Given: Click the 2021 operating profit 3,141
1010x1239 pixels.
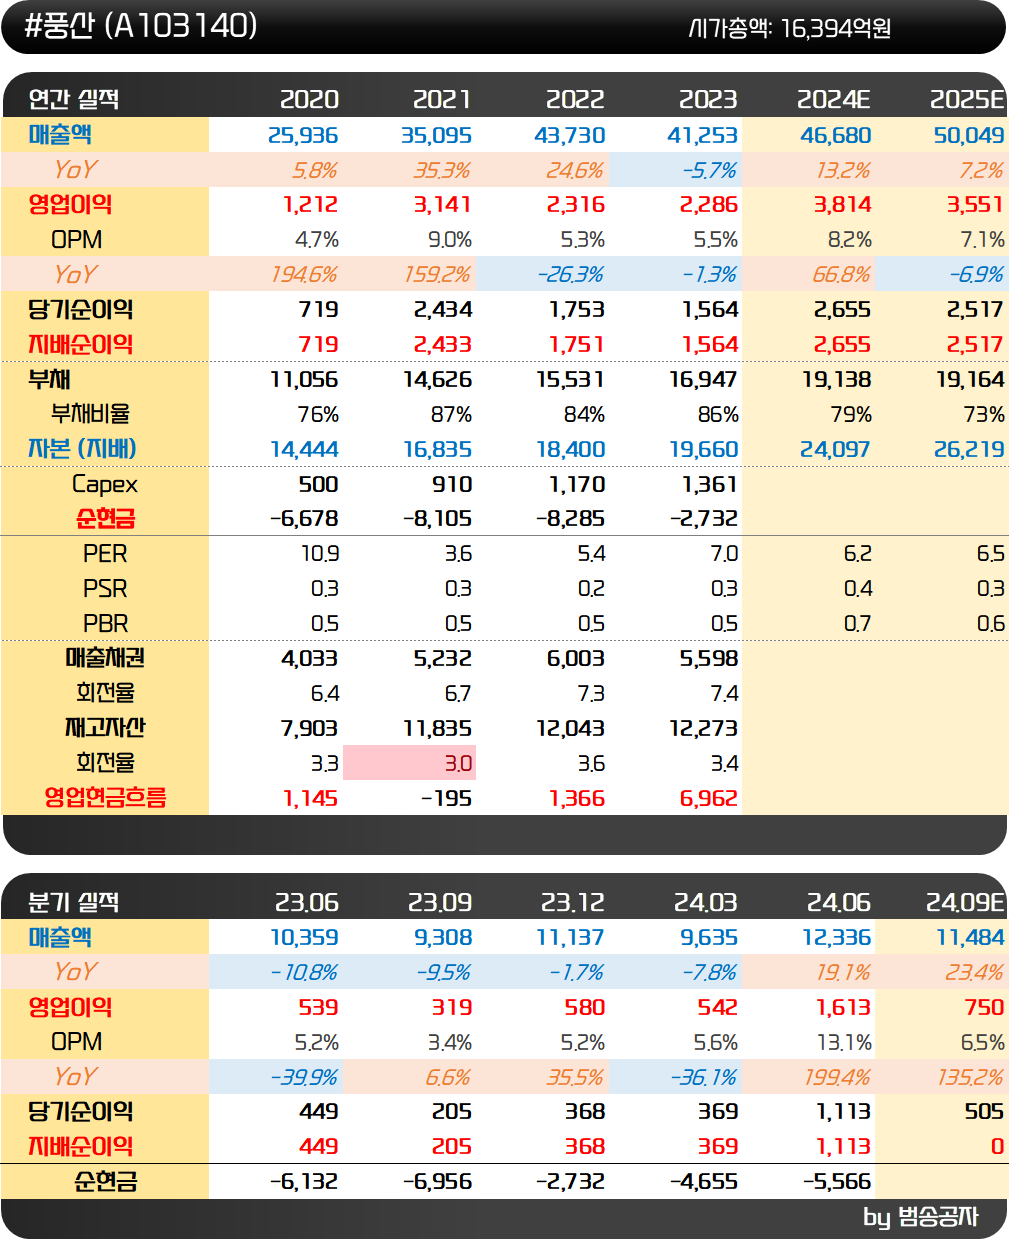Looking at the screenshot, I should tap(443, 204).
